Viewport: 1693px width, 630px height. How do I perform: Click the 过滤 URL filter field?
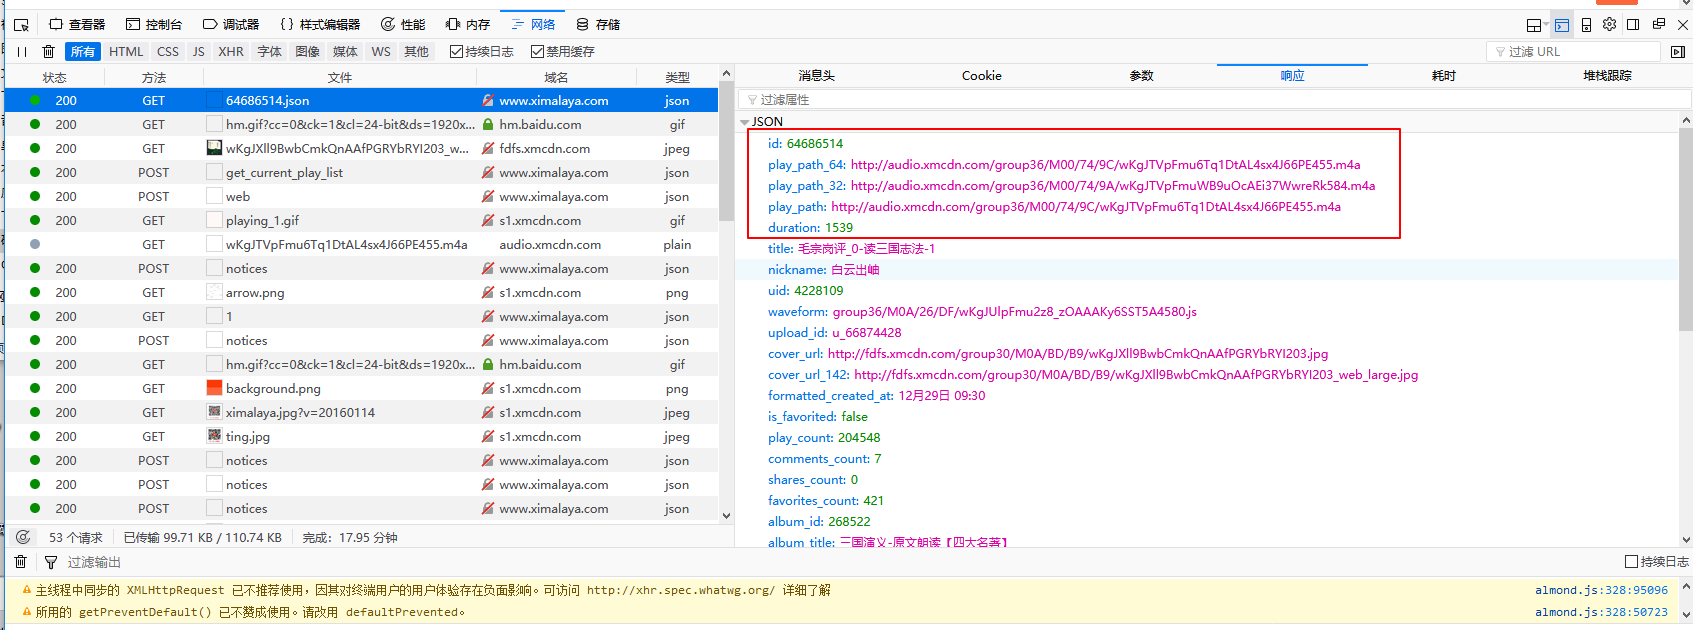click(1574, 52)
